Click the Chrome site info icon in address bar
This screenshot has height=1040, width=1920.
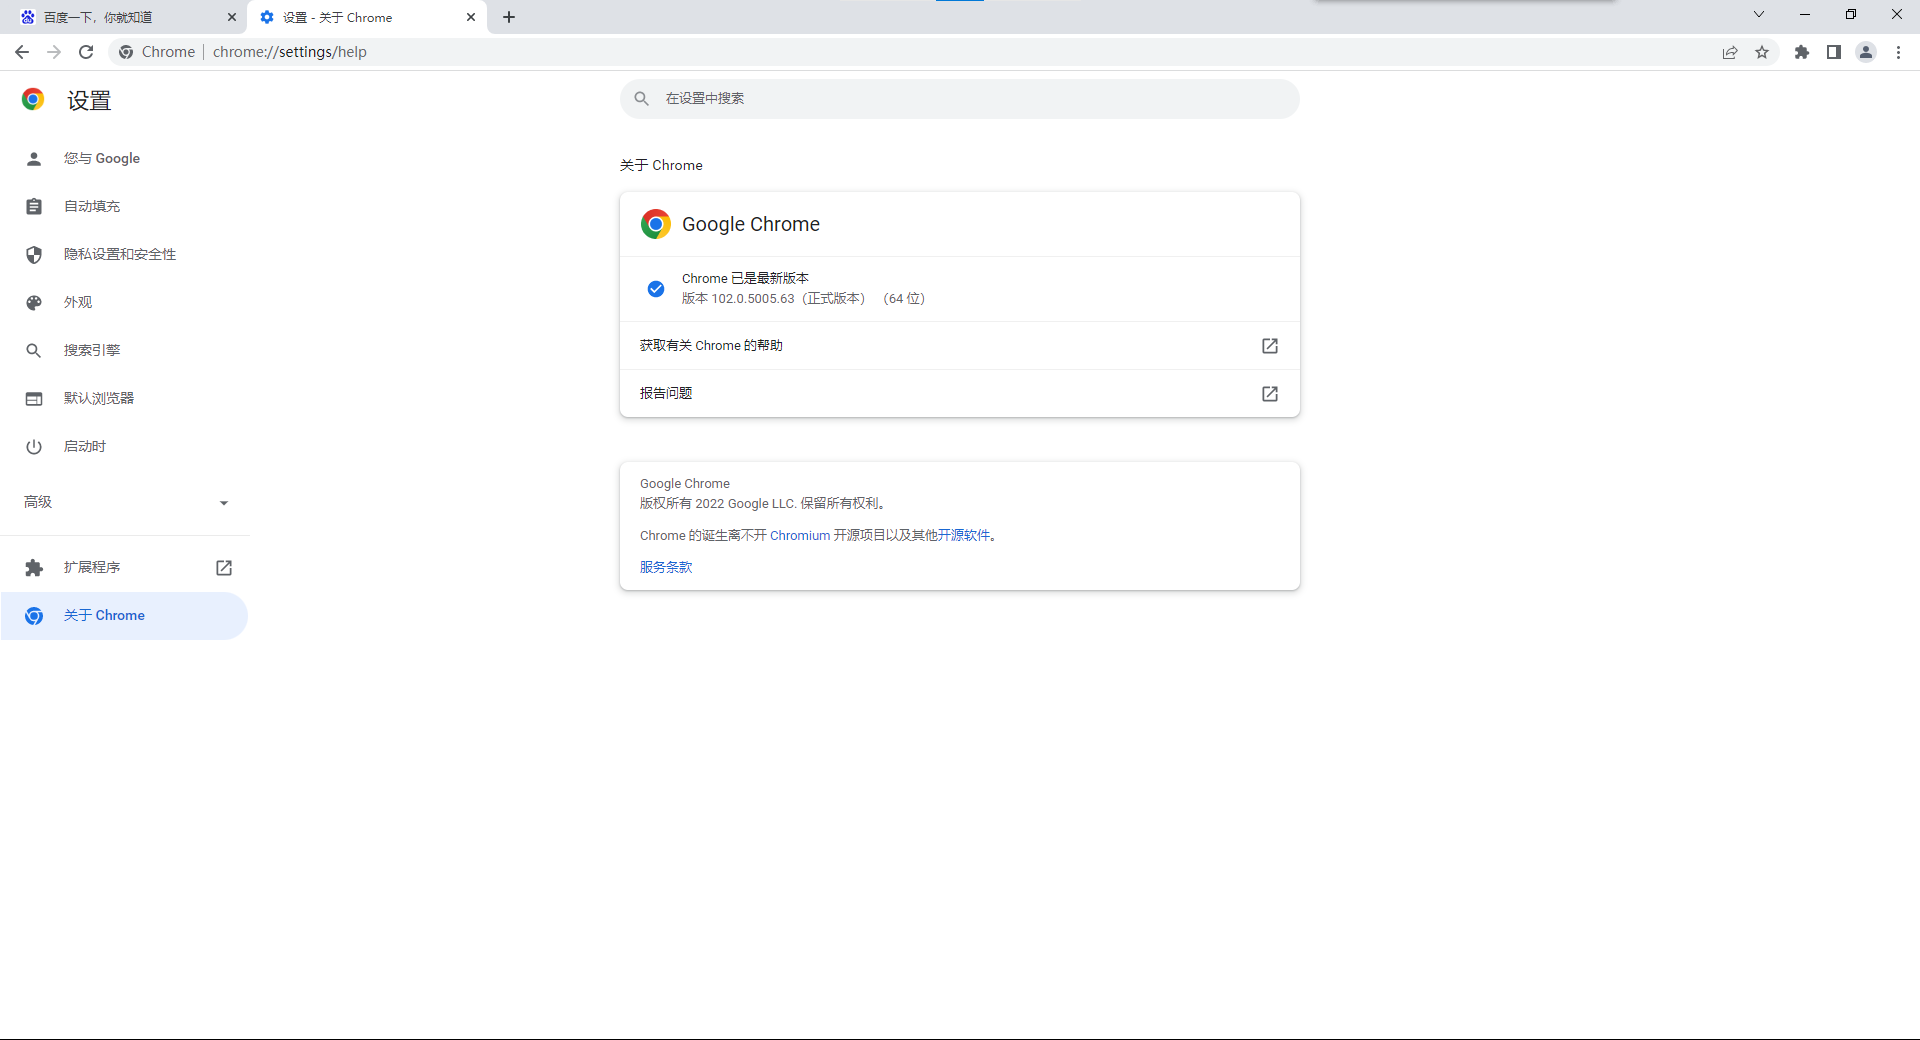(126, 52)
